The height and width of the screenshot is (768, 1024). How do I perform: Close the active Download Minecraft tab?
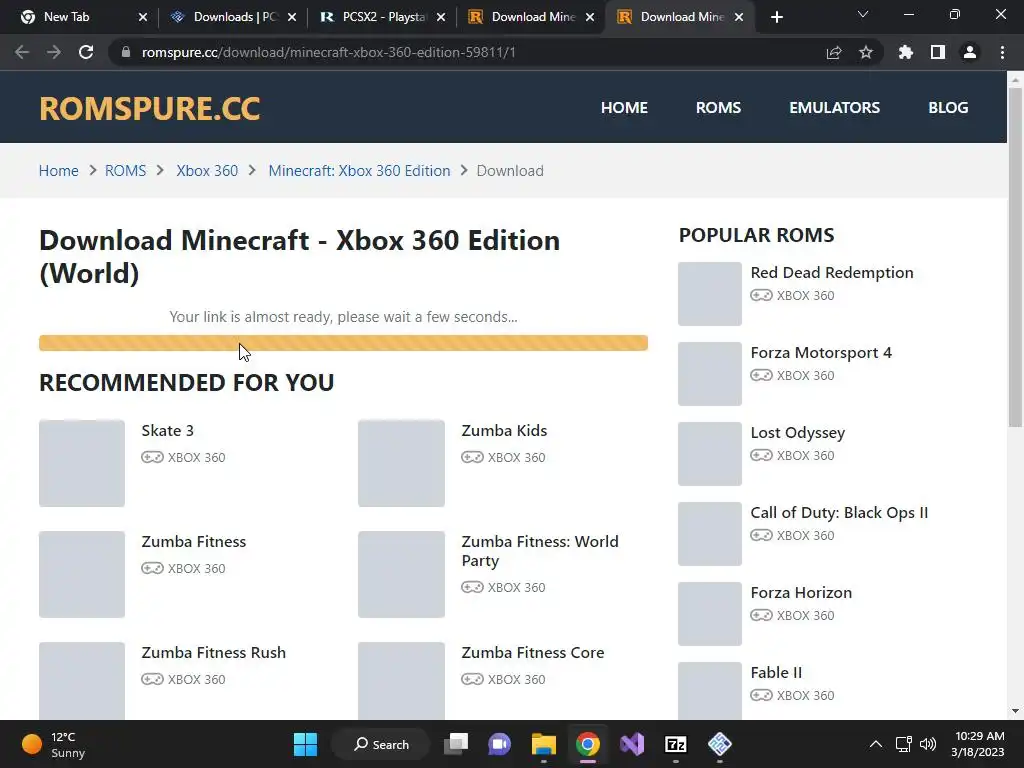(x=739, y=17)
